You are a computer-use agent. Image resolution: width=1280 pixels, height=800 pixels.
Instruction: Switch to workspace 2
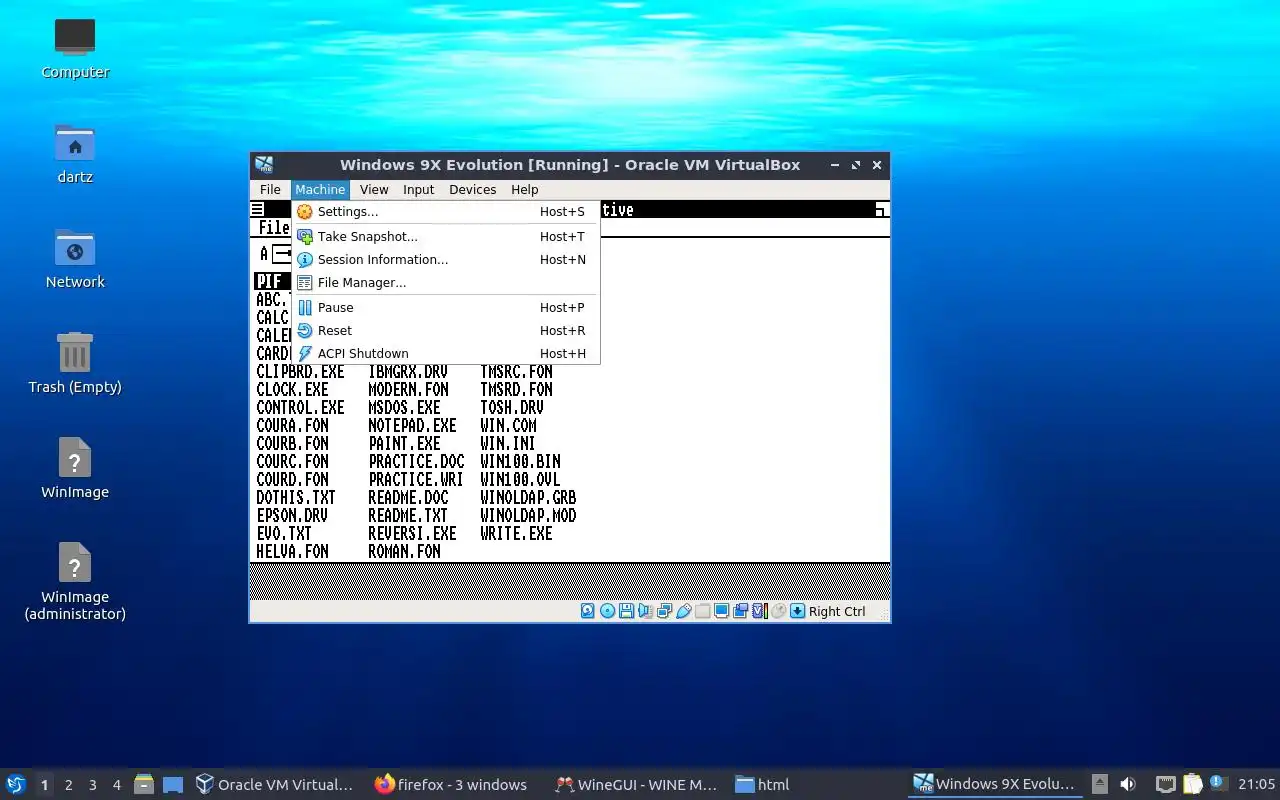tap(68, 785)
